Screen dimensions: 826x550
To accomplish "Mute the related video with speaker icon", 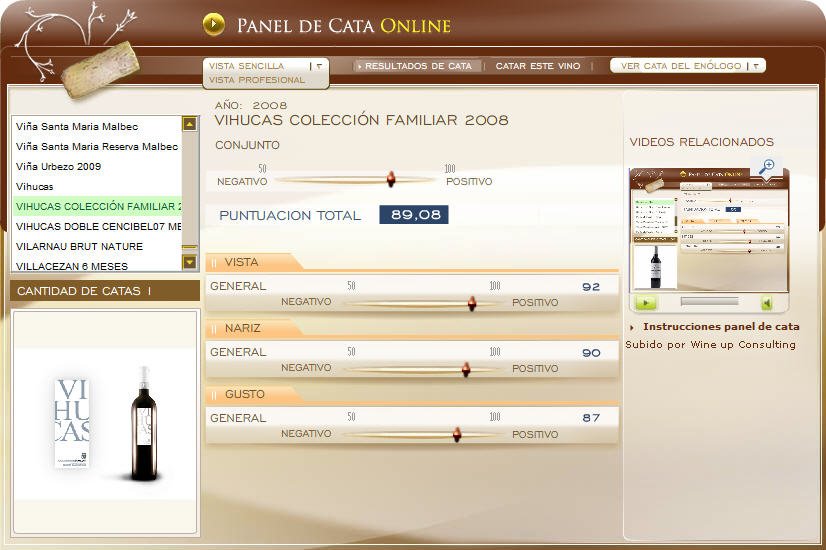I will 767,302.
